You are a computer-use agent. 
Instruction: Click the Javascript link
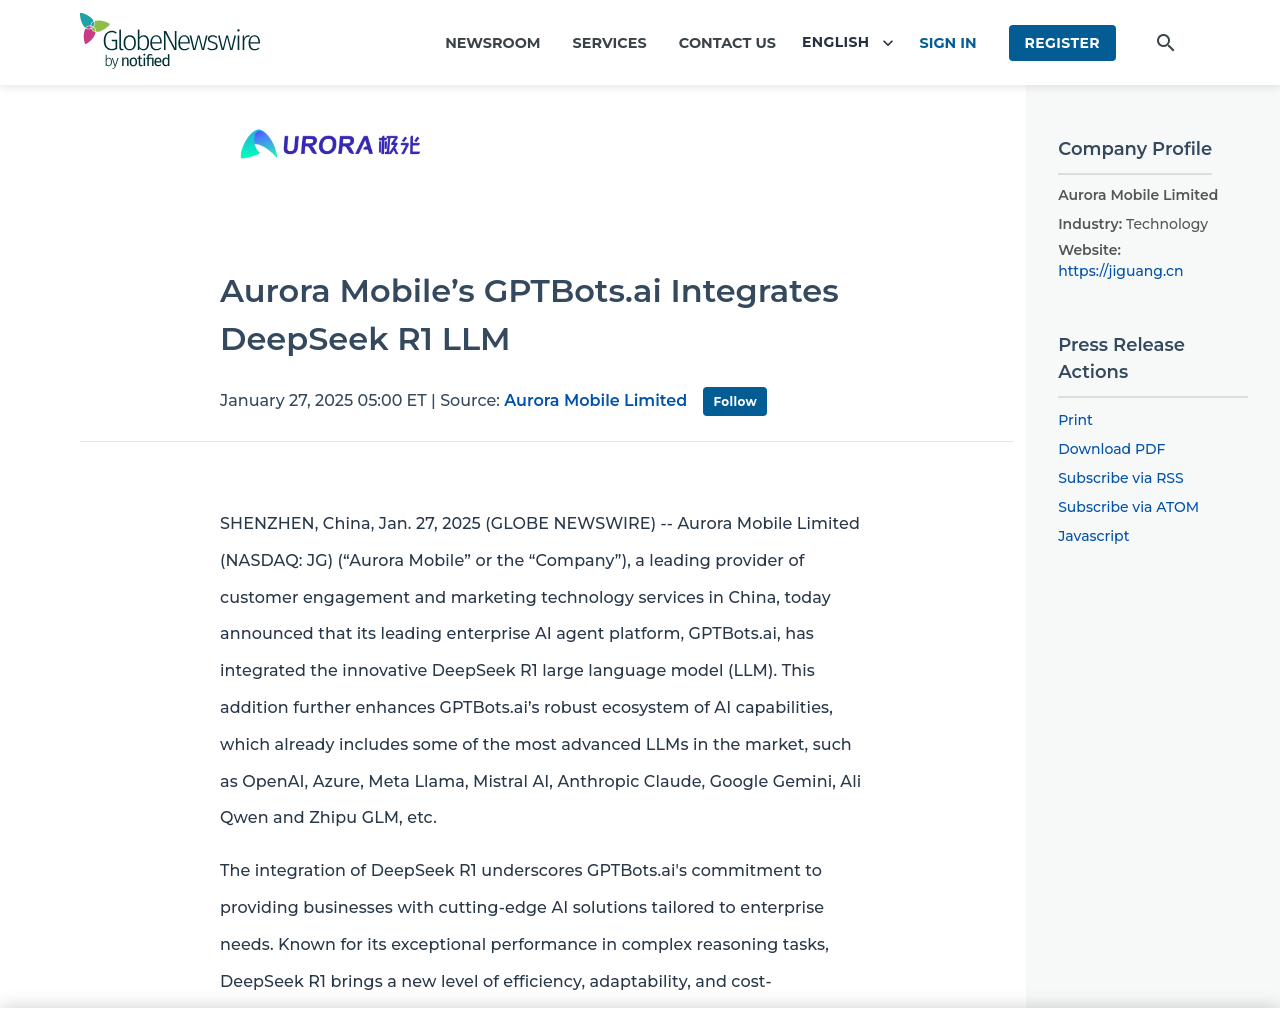1093,536
